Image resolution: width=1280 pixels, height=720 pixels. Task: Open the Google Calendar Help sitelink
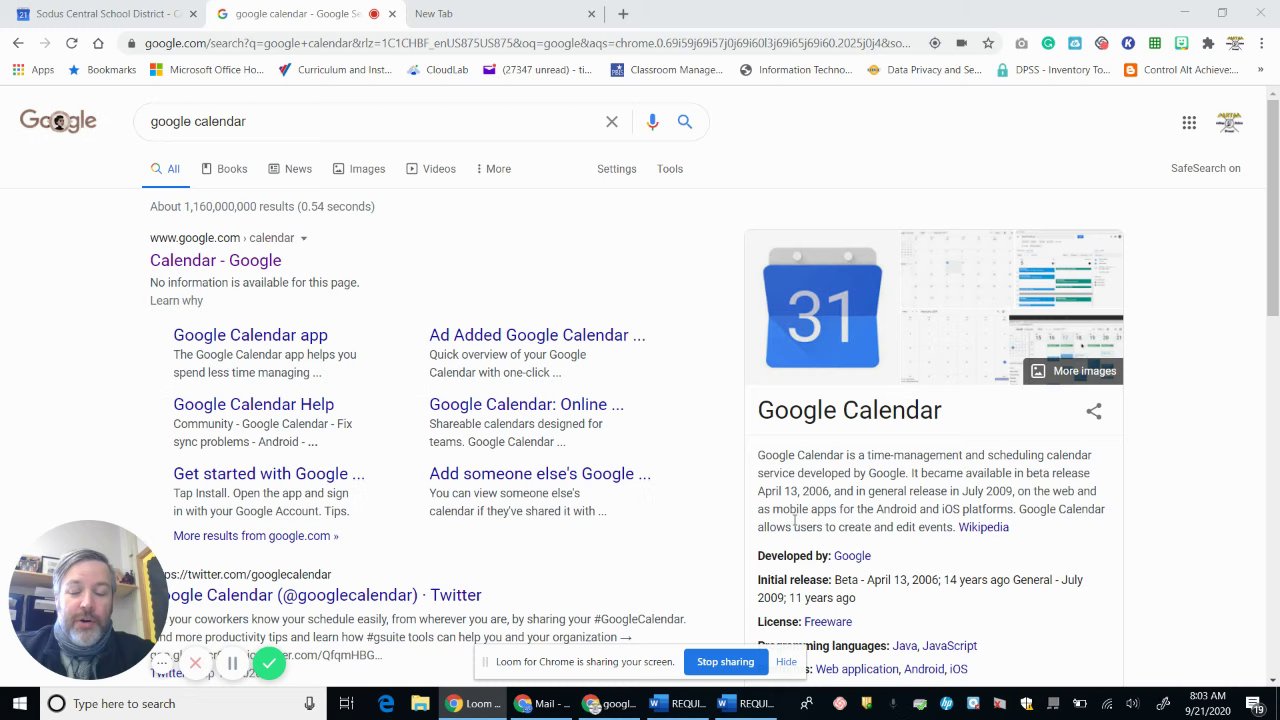tap(253, 404)
